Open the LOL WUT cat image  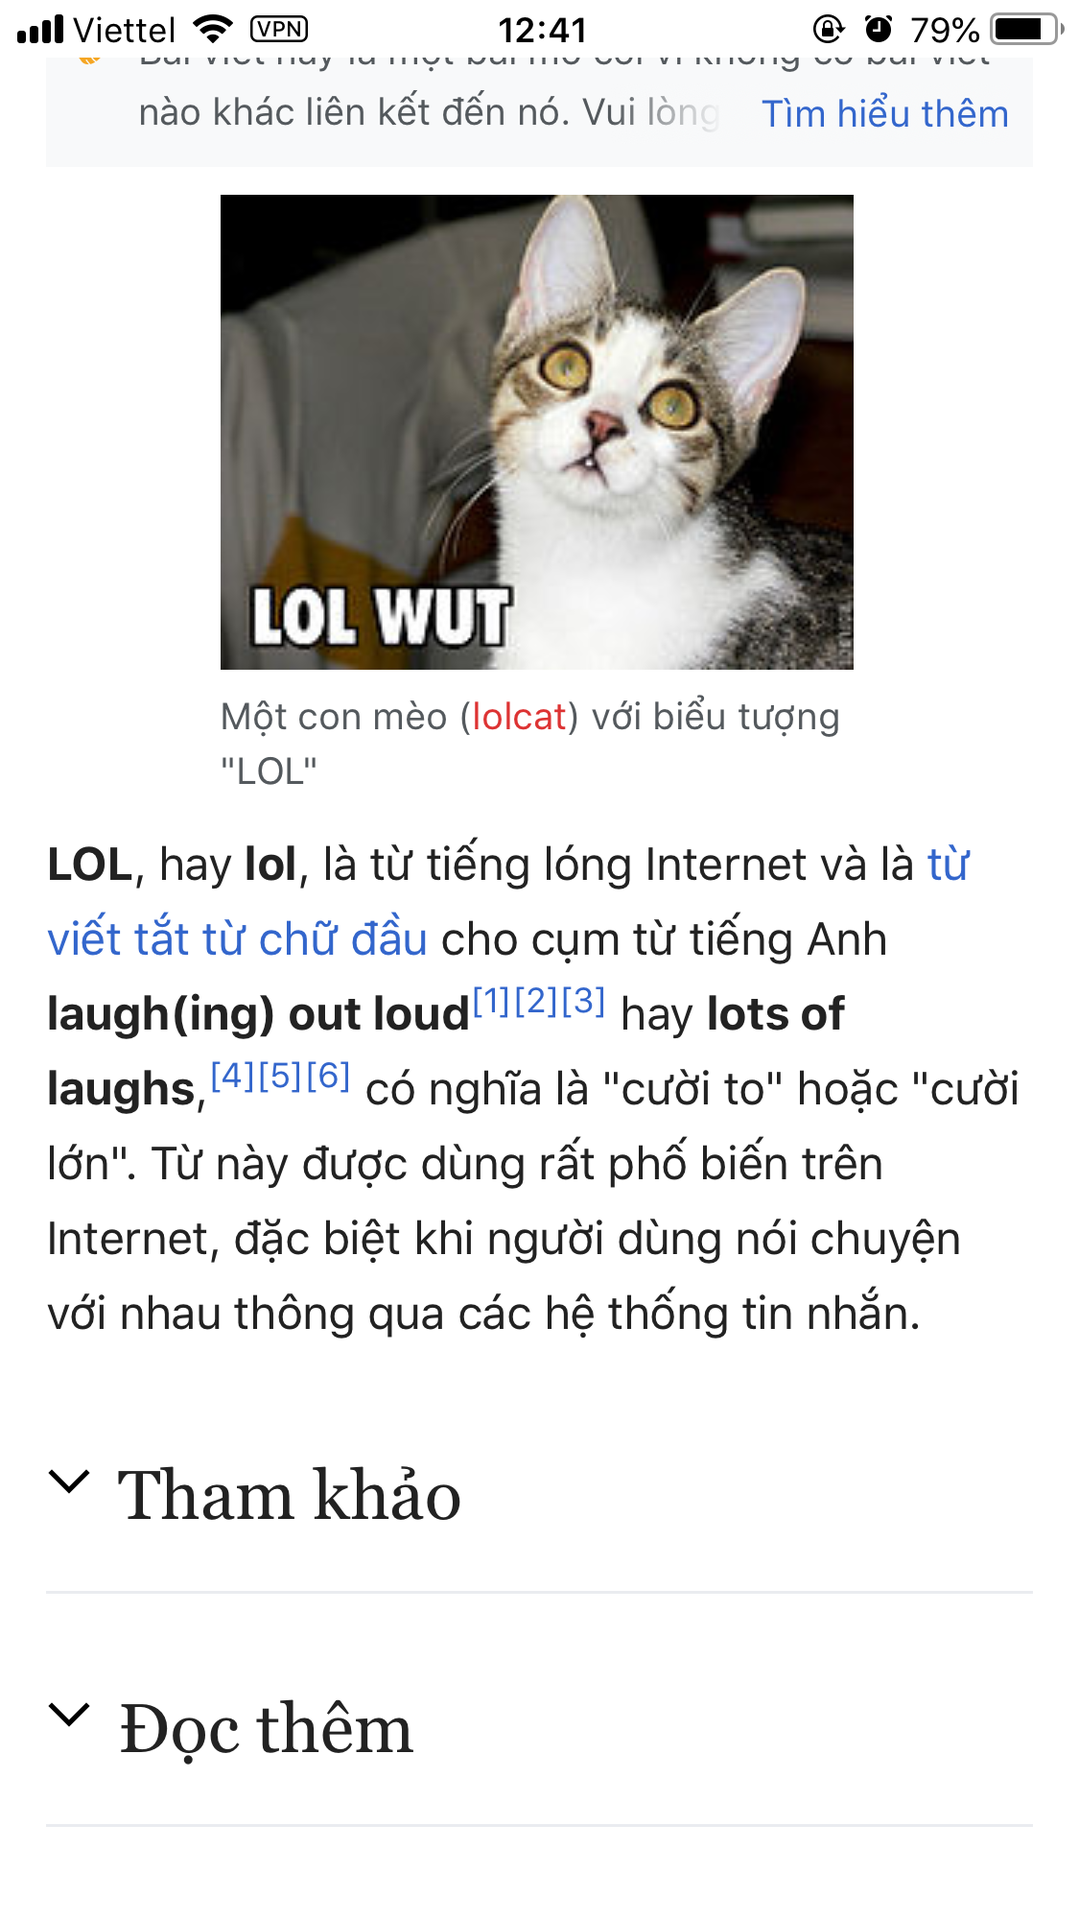click(537, 432)
